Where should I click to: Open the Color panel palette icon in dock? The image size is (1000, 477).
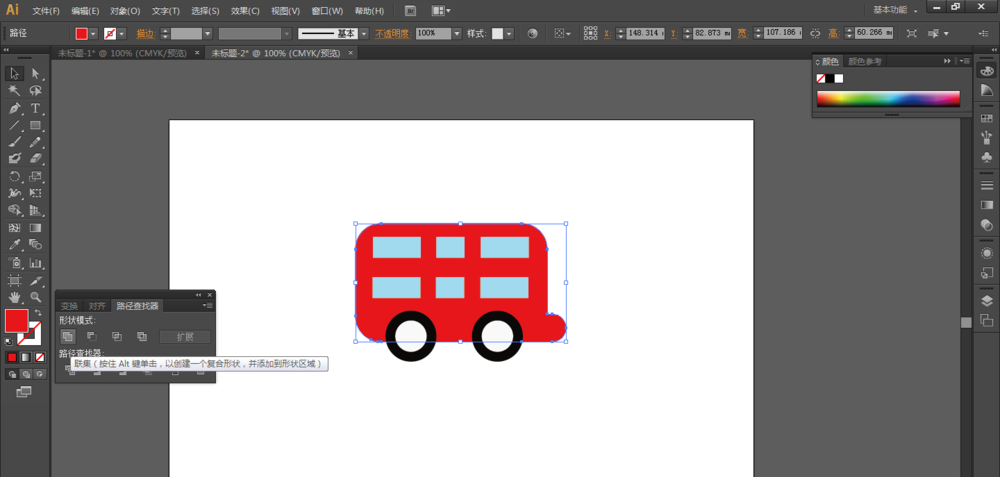tap(986, 70)
